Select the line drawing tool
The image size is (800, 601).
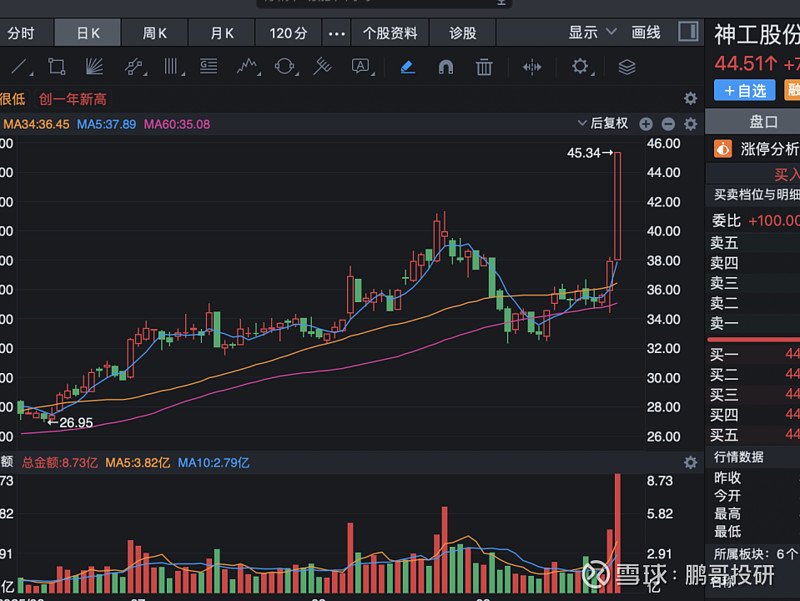click(20, 67)
